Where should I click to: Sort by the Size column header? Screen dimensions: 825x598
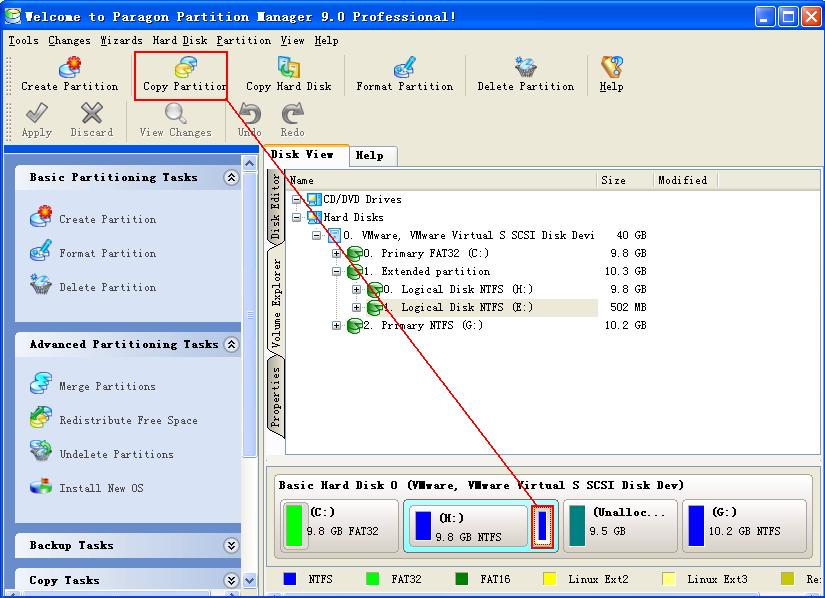(625, 180)
